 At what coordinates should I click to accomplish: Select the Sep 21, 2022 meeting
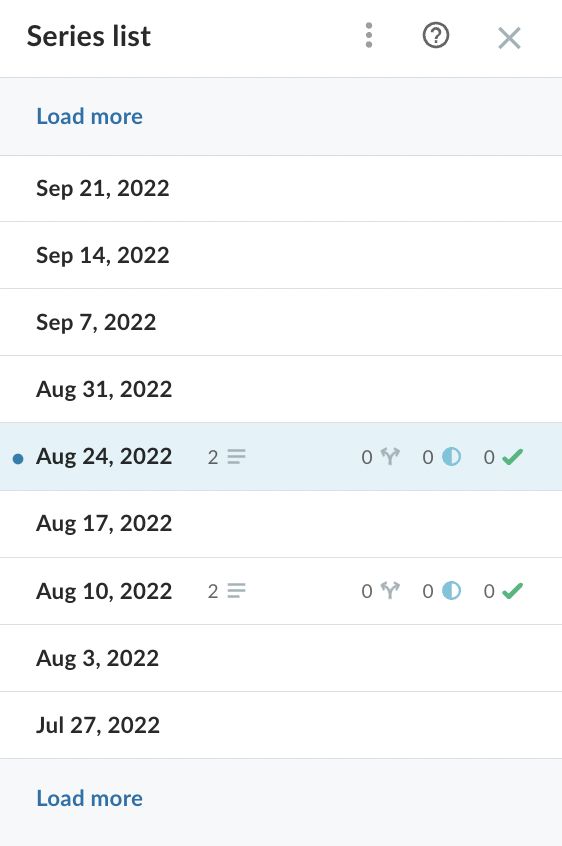281,188
